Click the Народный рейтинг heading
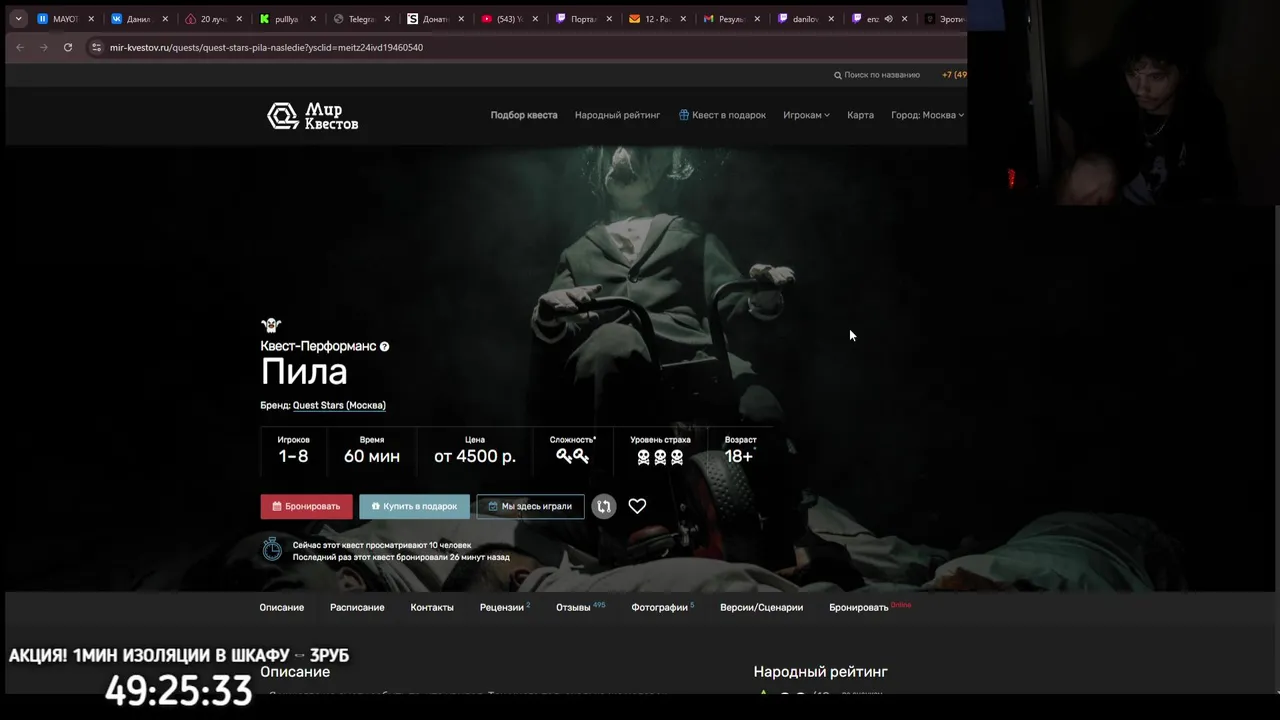 820,672
